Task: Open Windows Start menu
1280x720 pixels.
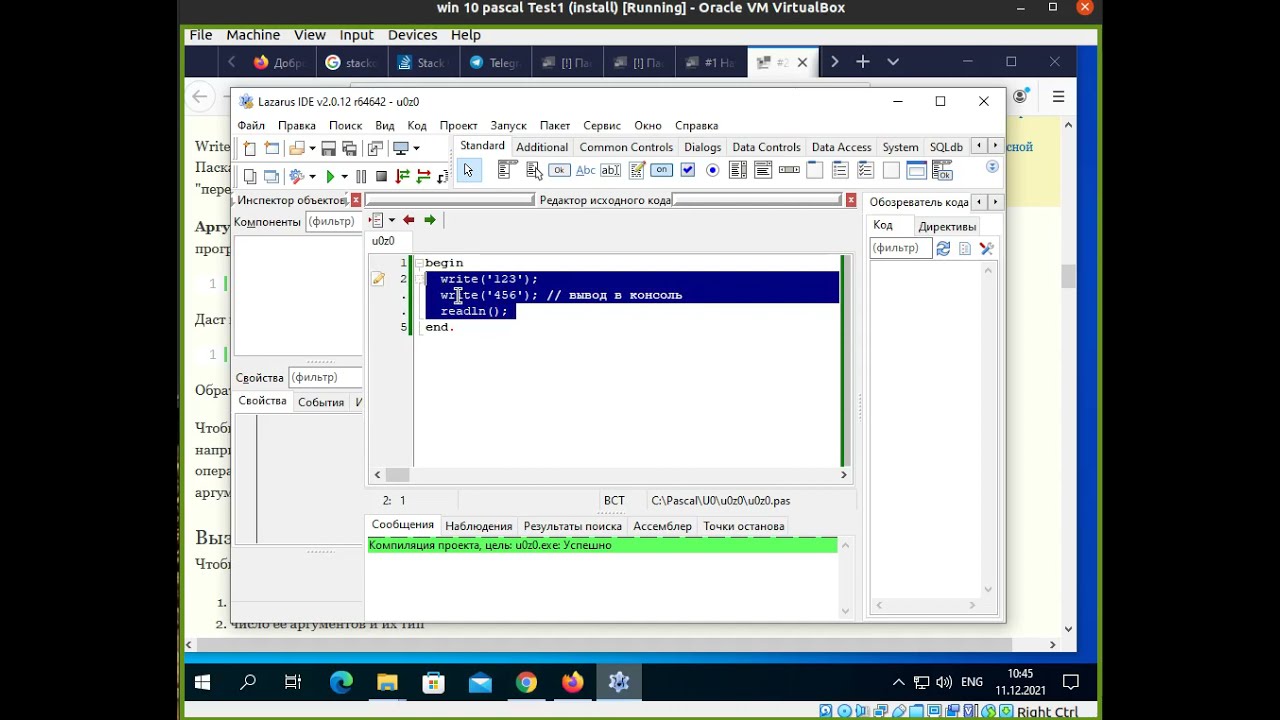Action: coord(203,683)
